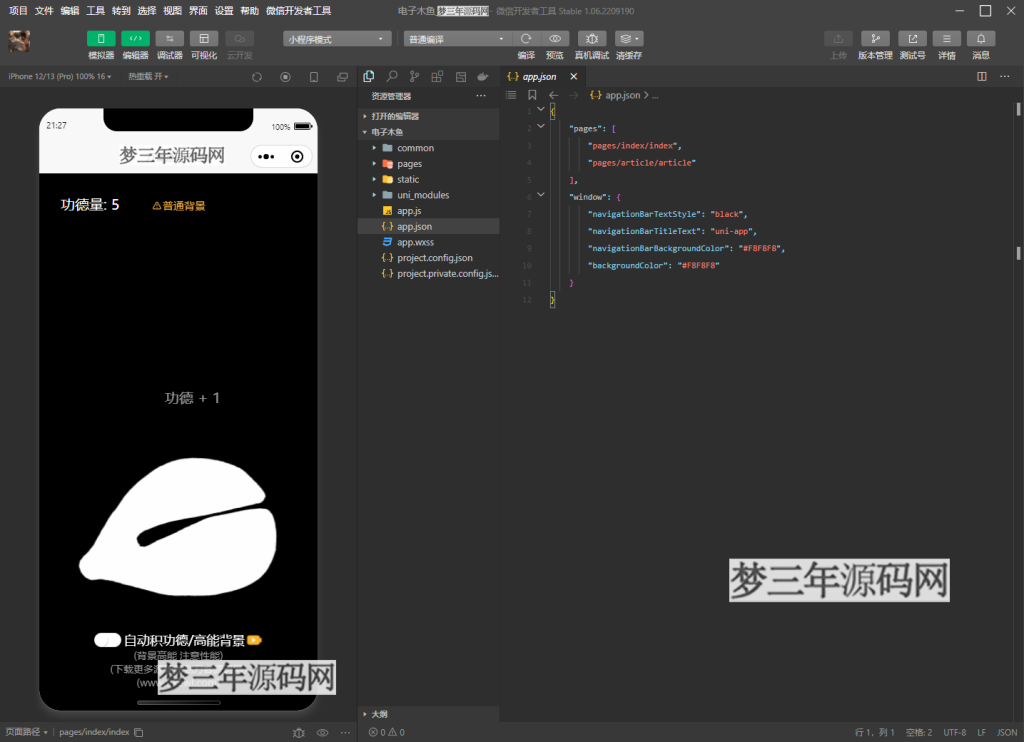This screenshot has height=742, width=1024.
Task: Toggle the 模拟器 simulator panel button
Action: 101,38
